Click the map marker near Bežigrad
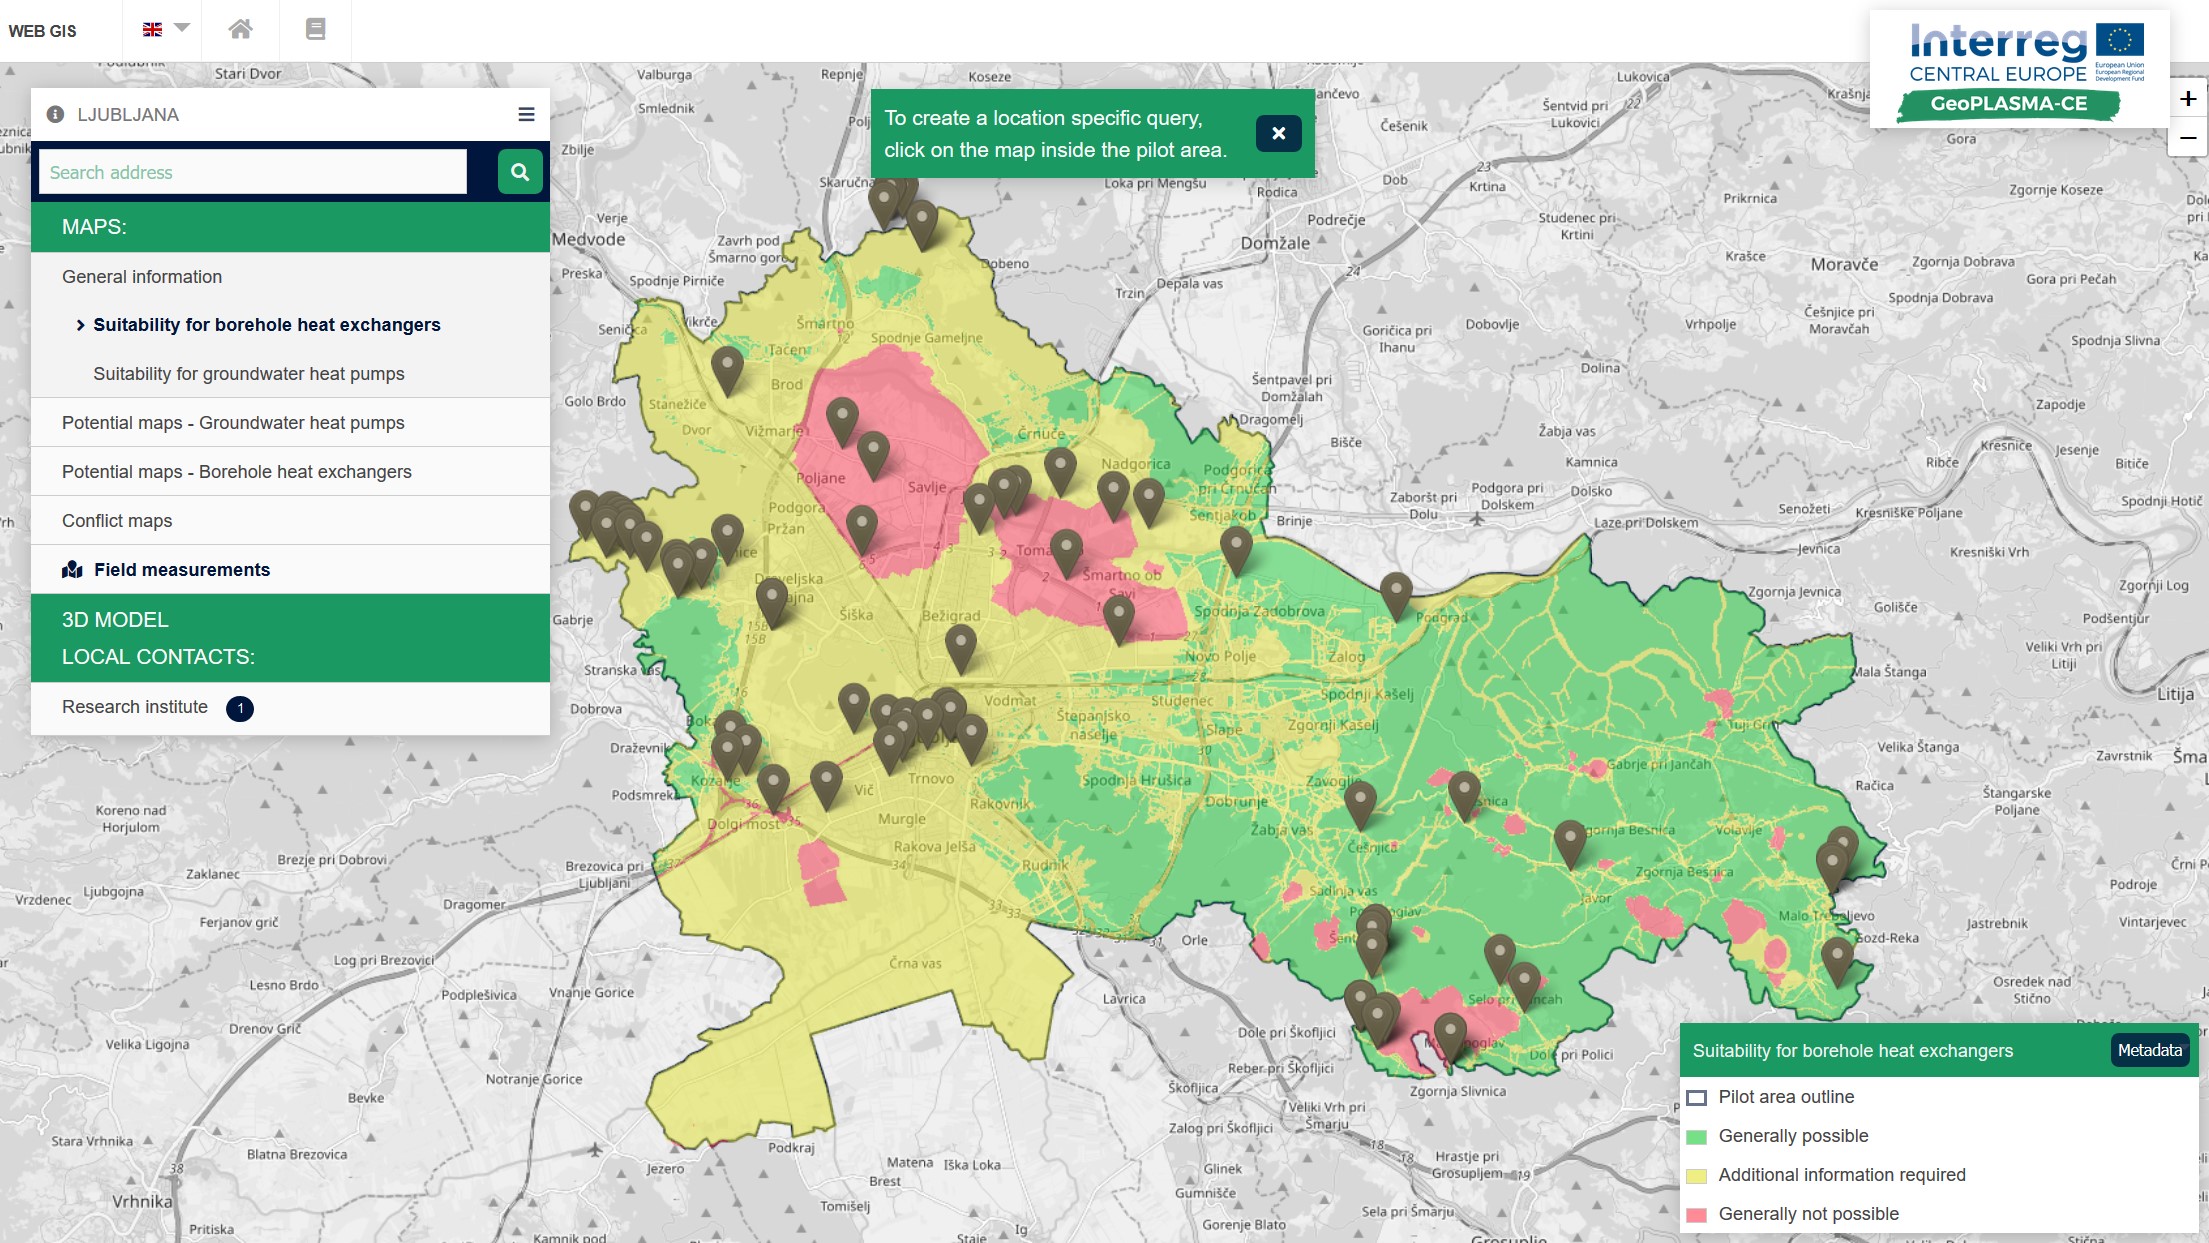 (961, 648)
